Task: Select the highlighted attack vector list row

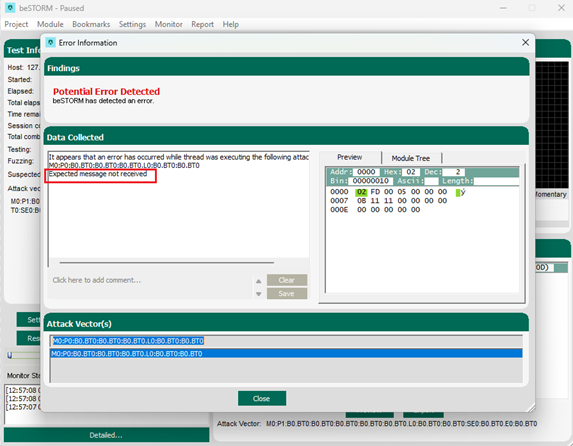Action: pos(286,354)
